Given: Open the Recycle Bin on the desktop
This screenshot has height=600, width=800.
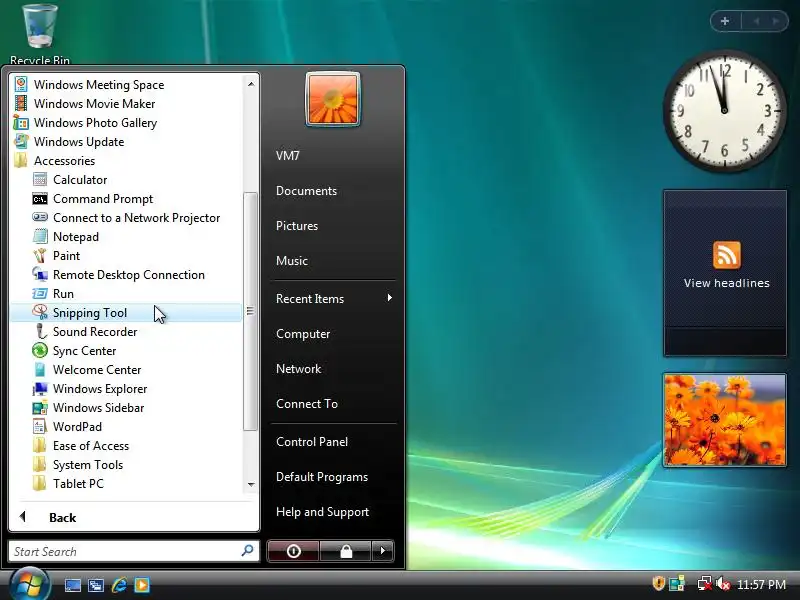Looking at the screenshot, I should point(40,35).
